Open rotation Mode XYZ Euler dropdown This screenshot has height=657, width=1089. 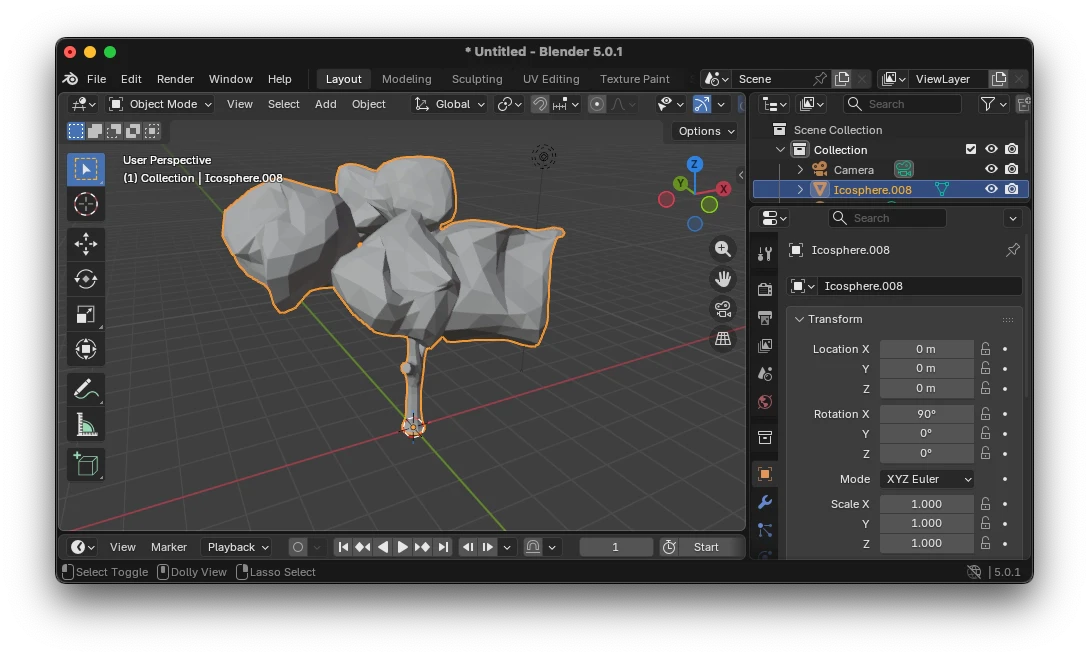tap(927, 479)
